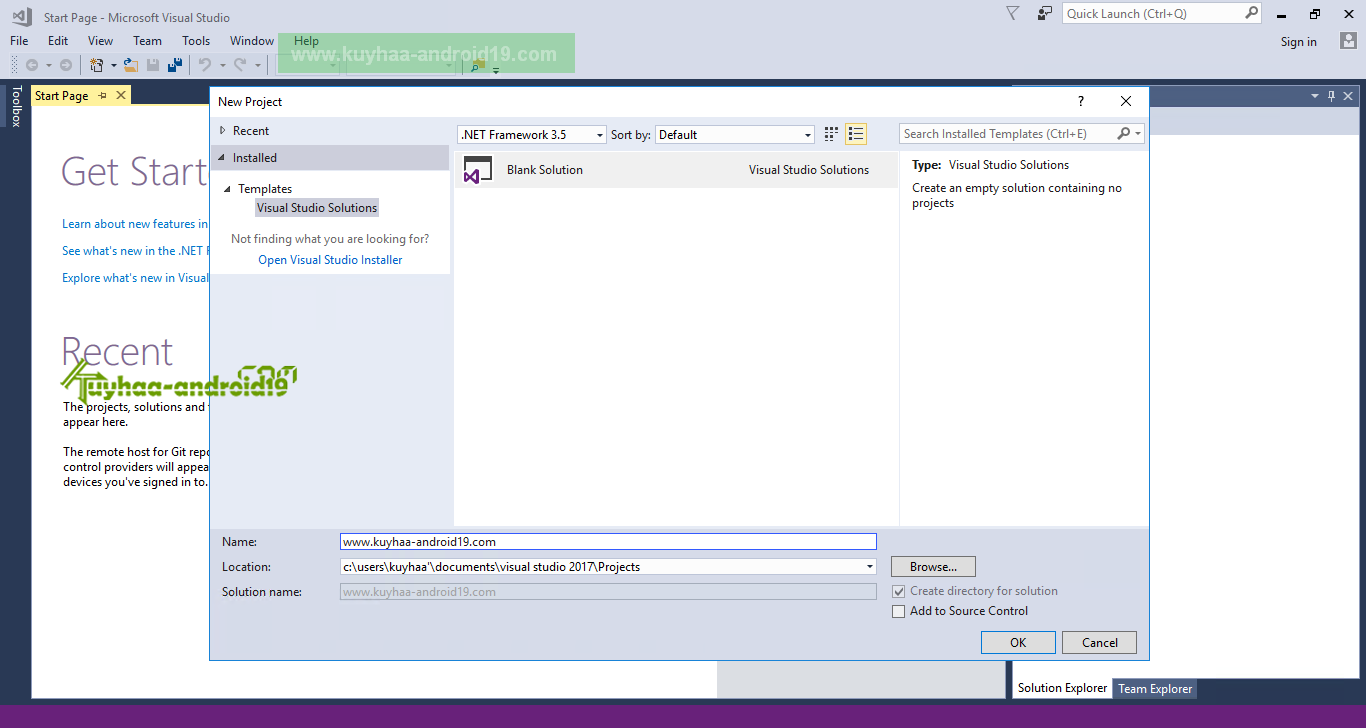Enable Add to Source Control checkbox

coord(899,611)
